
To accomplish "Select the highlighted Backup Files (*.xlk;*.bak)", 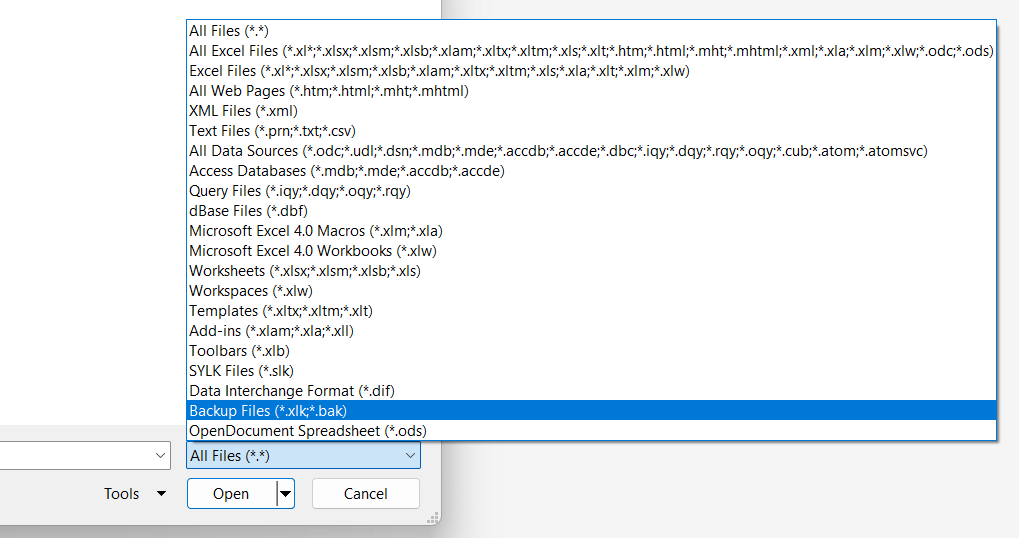I will coord(591,411).
